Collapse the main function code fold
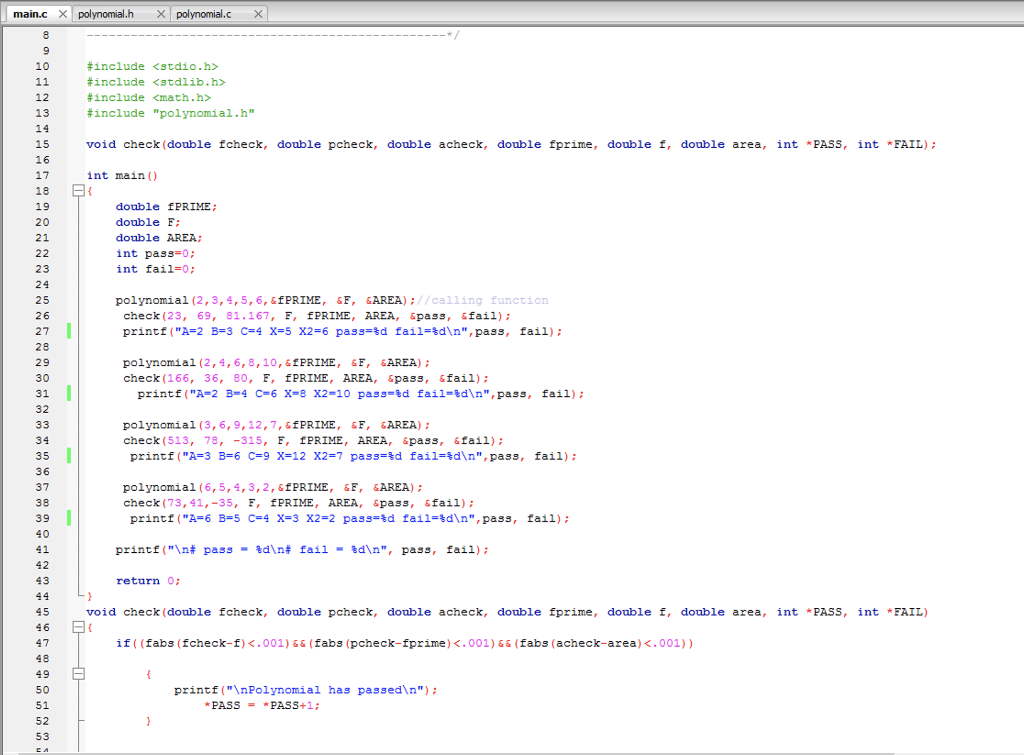The height and width of the screenshot is (755, 1024). (x=78, y=190)
